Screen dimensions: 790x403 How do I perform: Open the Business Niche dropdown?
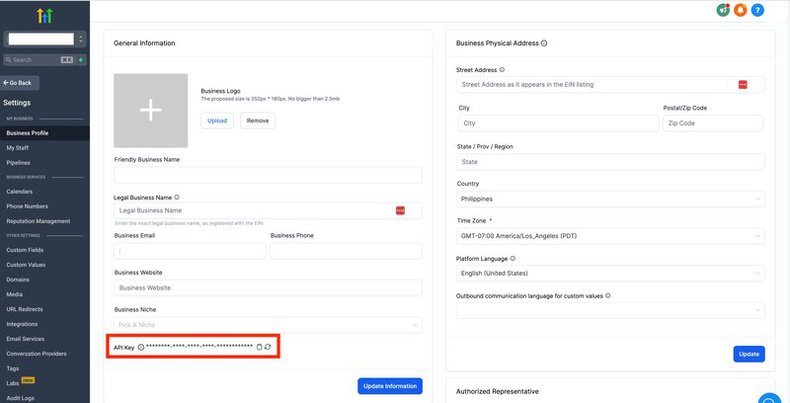(x=268, y=325)
